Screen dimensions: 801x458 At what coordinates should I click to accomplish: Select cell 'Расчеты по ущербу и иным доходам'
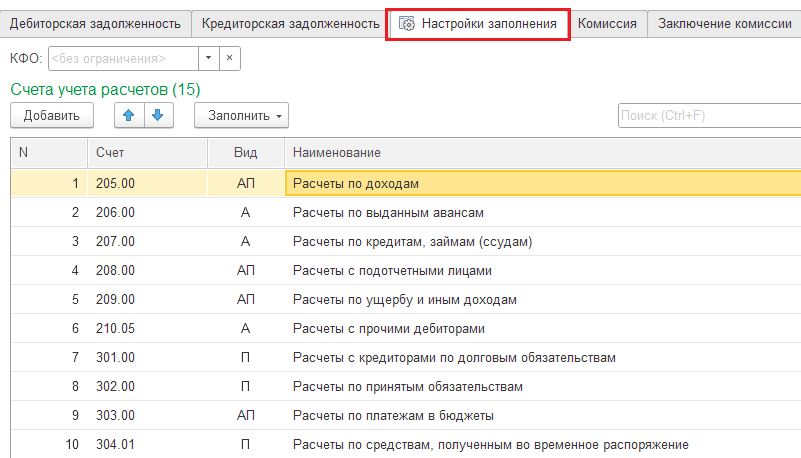click(543, 300)
